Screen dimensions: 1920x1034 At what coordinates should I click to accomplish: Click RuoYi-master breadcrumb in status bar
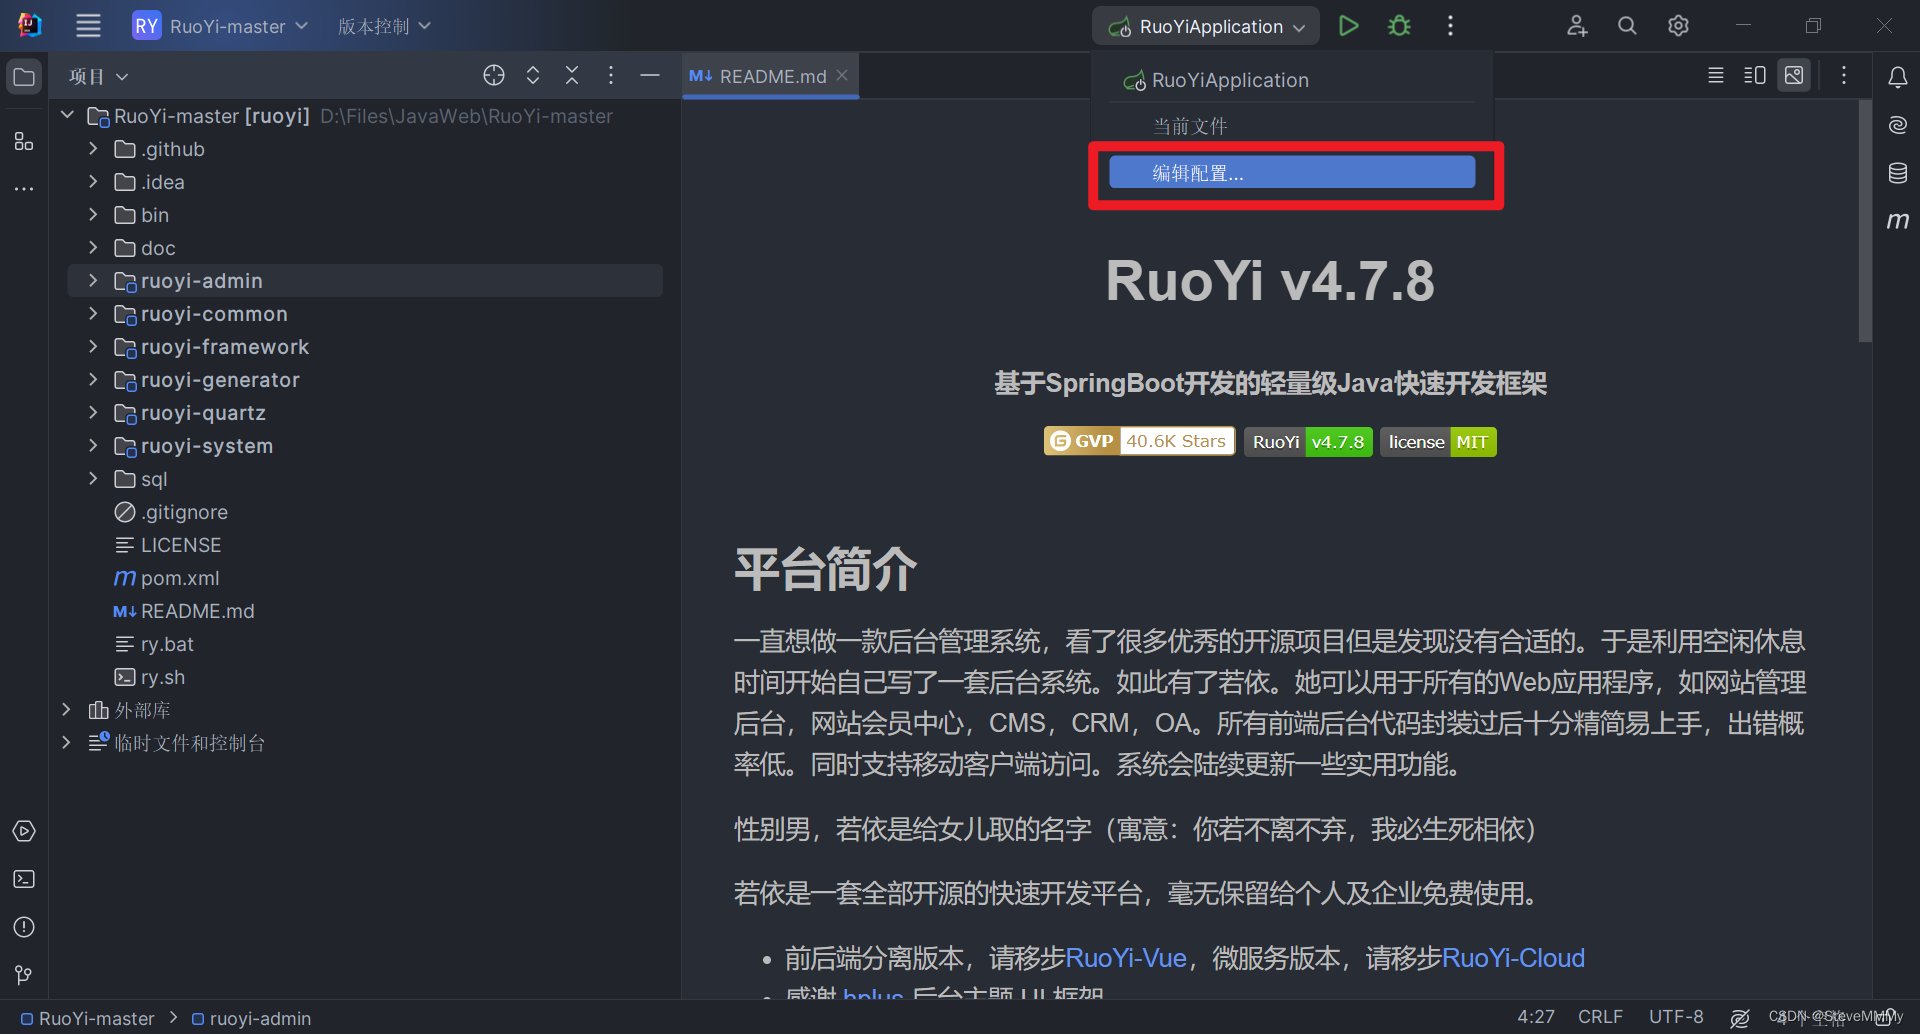(x=88, y=1018)
